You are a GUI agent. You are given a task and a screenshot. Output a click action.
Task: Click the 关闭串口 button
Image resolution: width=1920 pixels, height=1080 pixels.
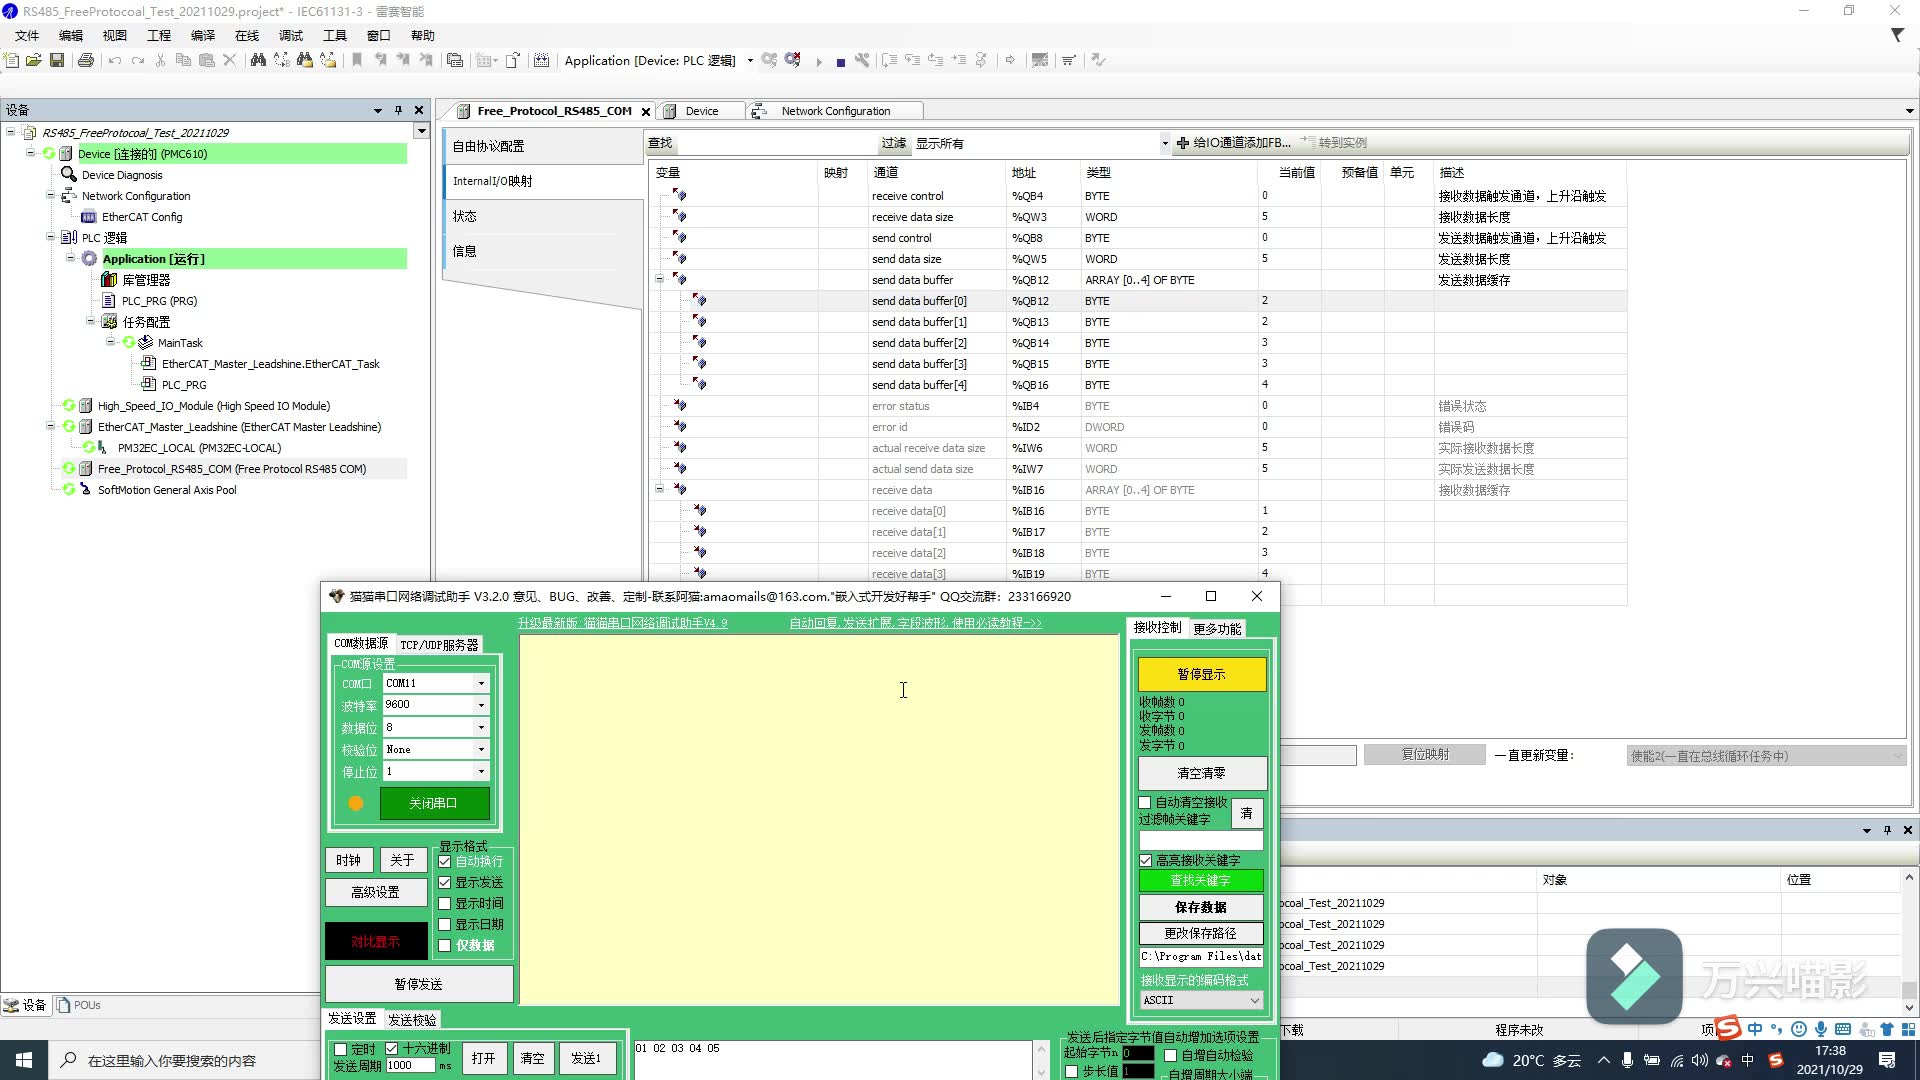click(434, 803)
